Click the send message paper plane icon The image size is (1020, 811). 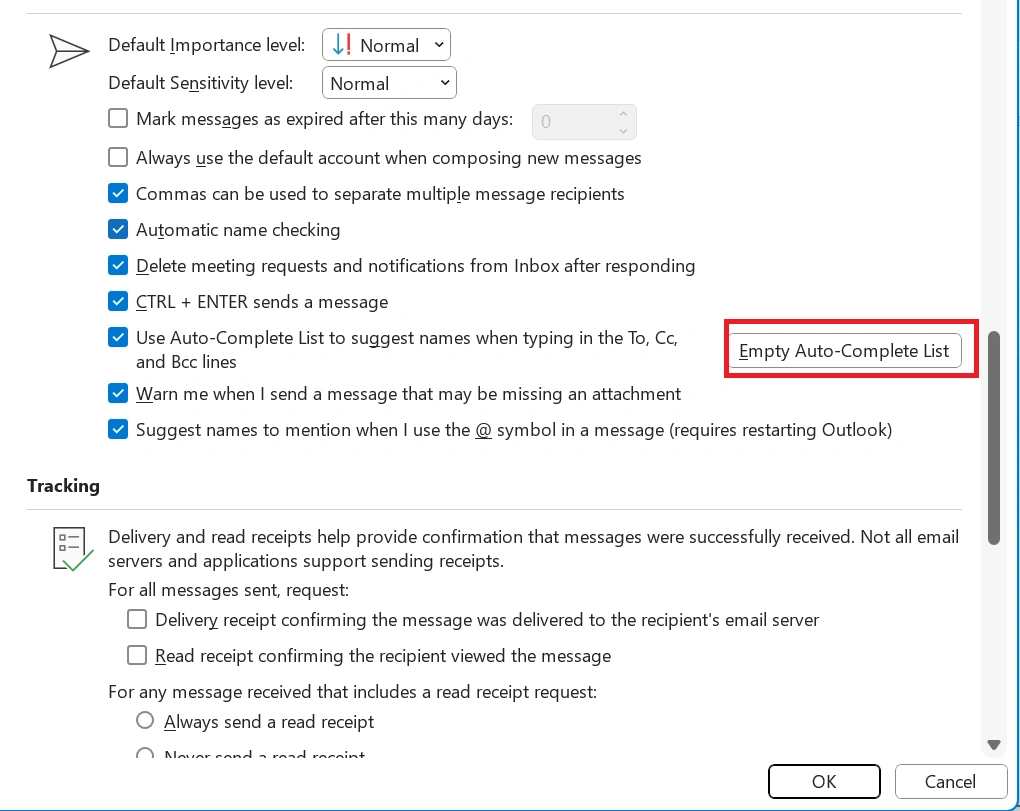pyautogui.click(x=69, y=51)
